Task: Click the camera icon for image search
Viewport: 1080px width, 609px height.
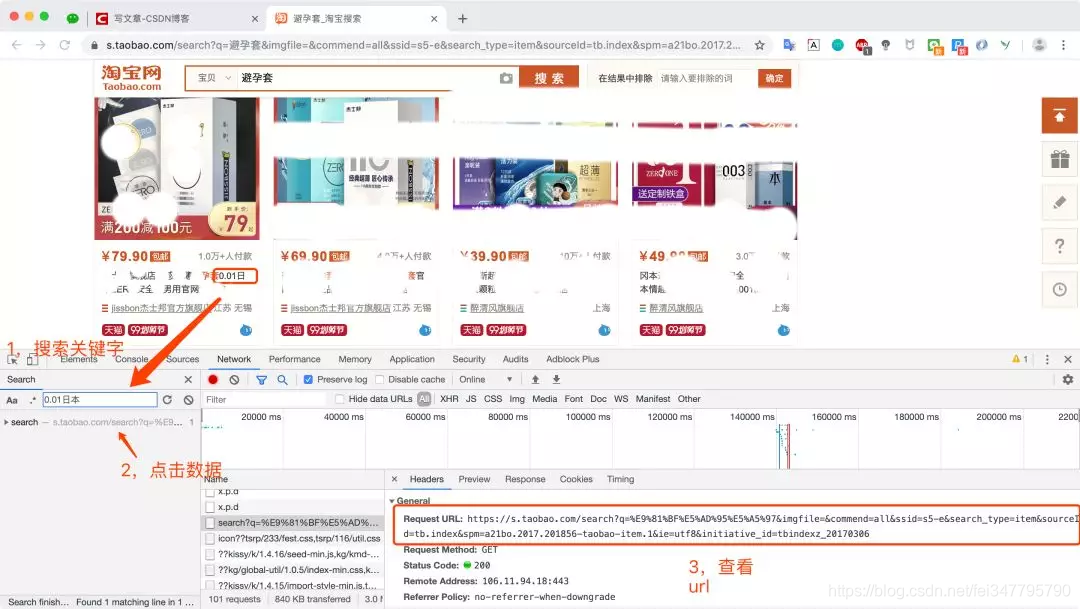Action: 507,77
